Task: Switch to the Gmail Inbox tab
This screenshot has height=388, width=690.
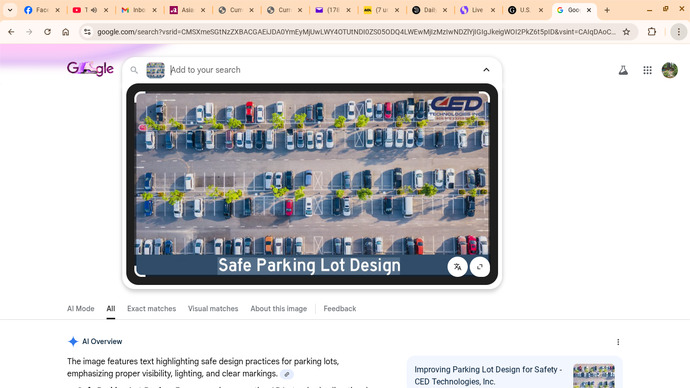Action: point(134,10)
